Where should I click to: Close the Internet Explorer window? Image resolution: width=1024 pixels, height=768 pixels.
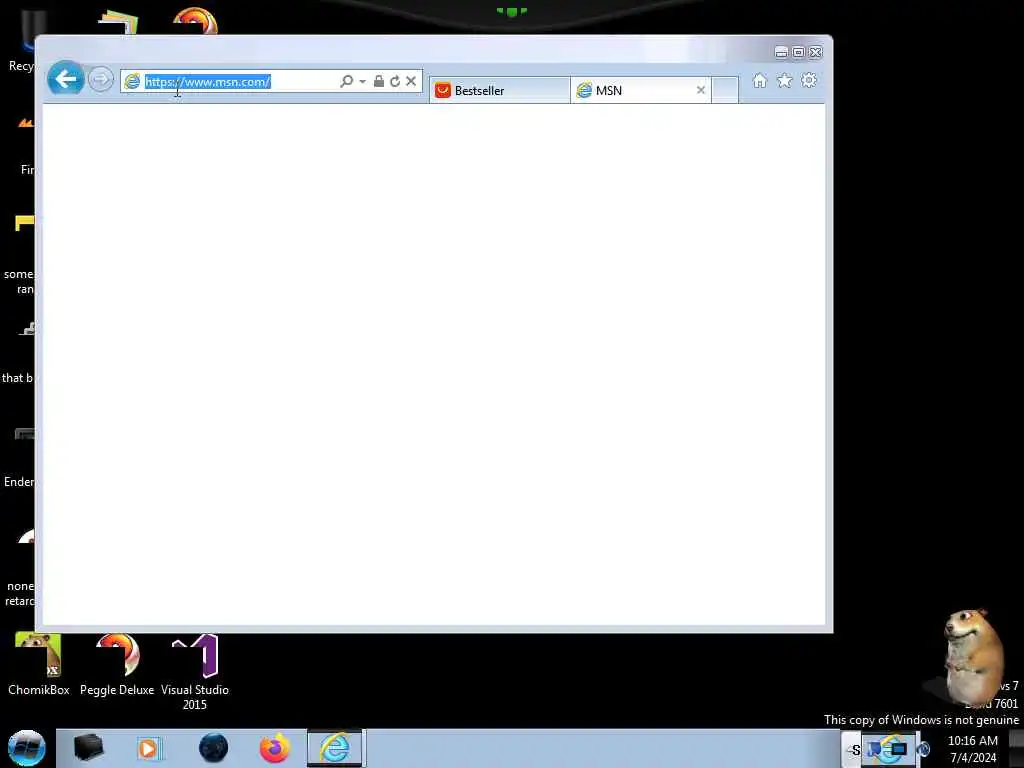816,52
